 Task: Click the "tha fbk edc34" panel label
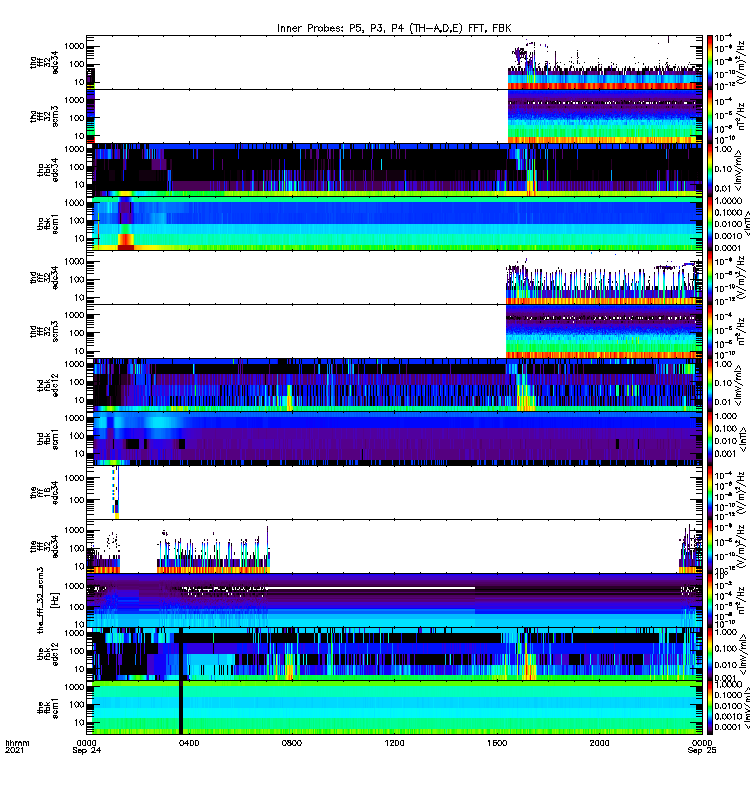pyautogui.click(x=48, y=170)
